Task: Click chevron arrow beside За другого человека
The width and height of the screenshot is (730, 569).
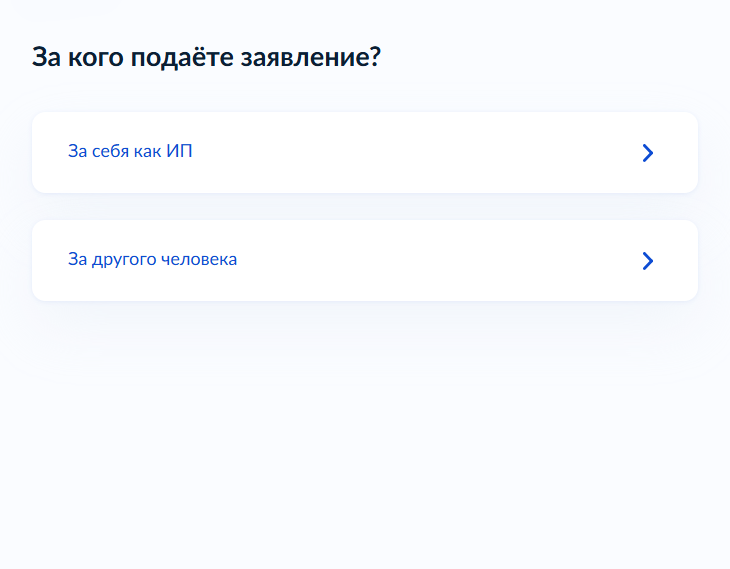Action: [648, 261]
